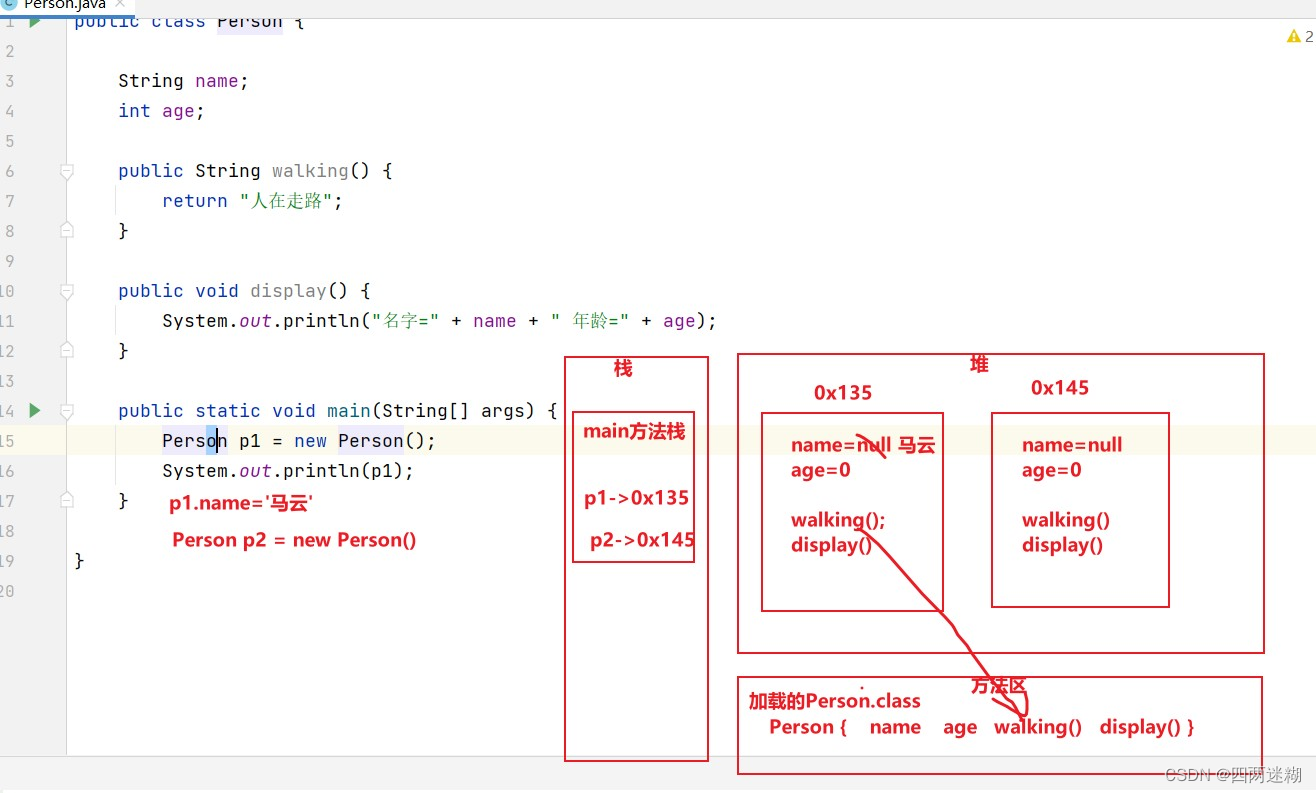The width and height of the screenshot is (1316, 793).
Task: Click 'Person' in public class Person declaration
Action: coord(250,21)
